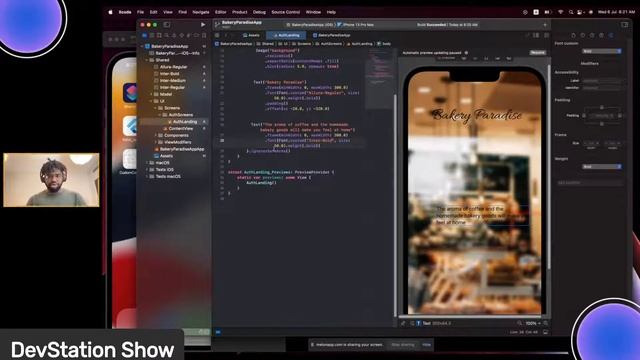Select the attributes inspector icon

pos(611,36)
